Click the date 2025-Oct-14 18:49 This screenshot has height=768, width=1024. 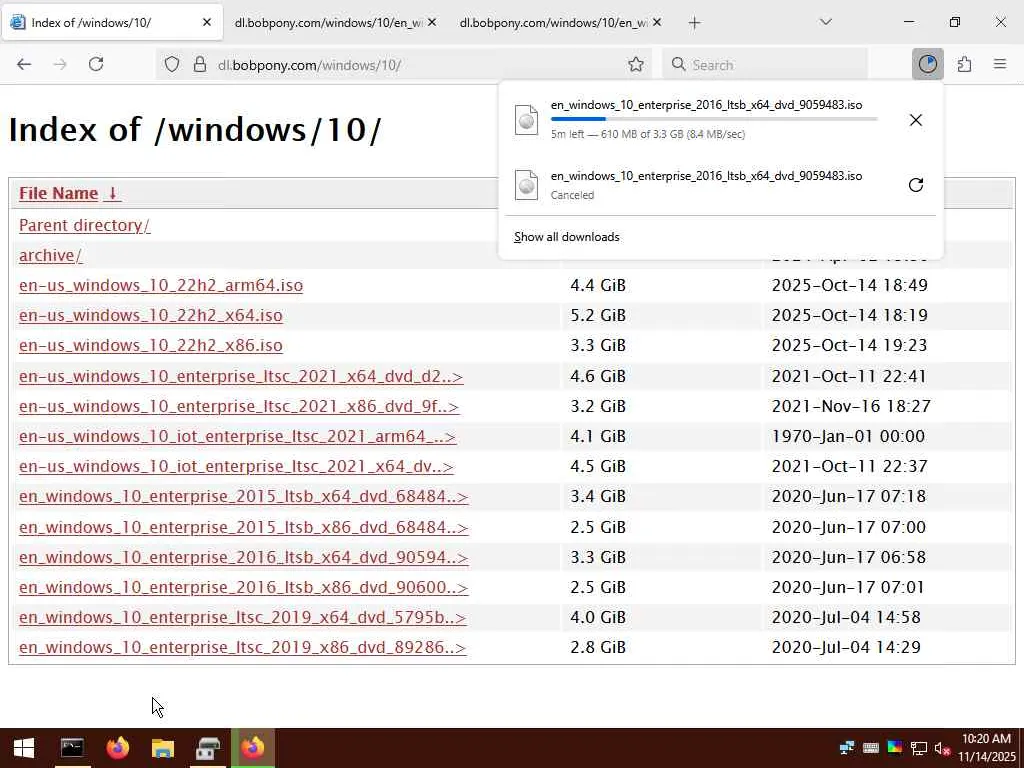tap(850, 285)
